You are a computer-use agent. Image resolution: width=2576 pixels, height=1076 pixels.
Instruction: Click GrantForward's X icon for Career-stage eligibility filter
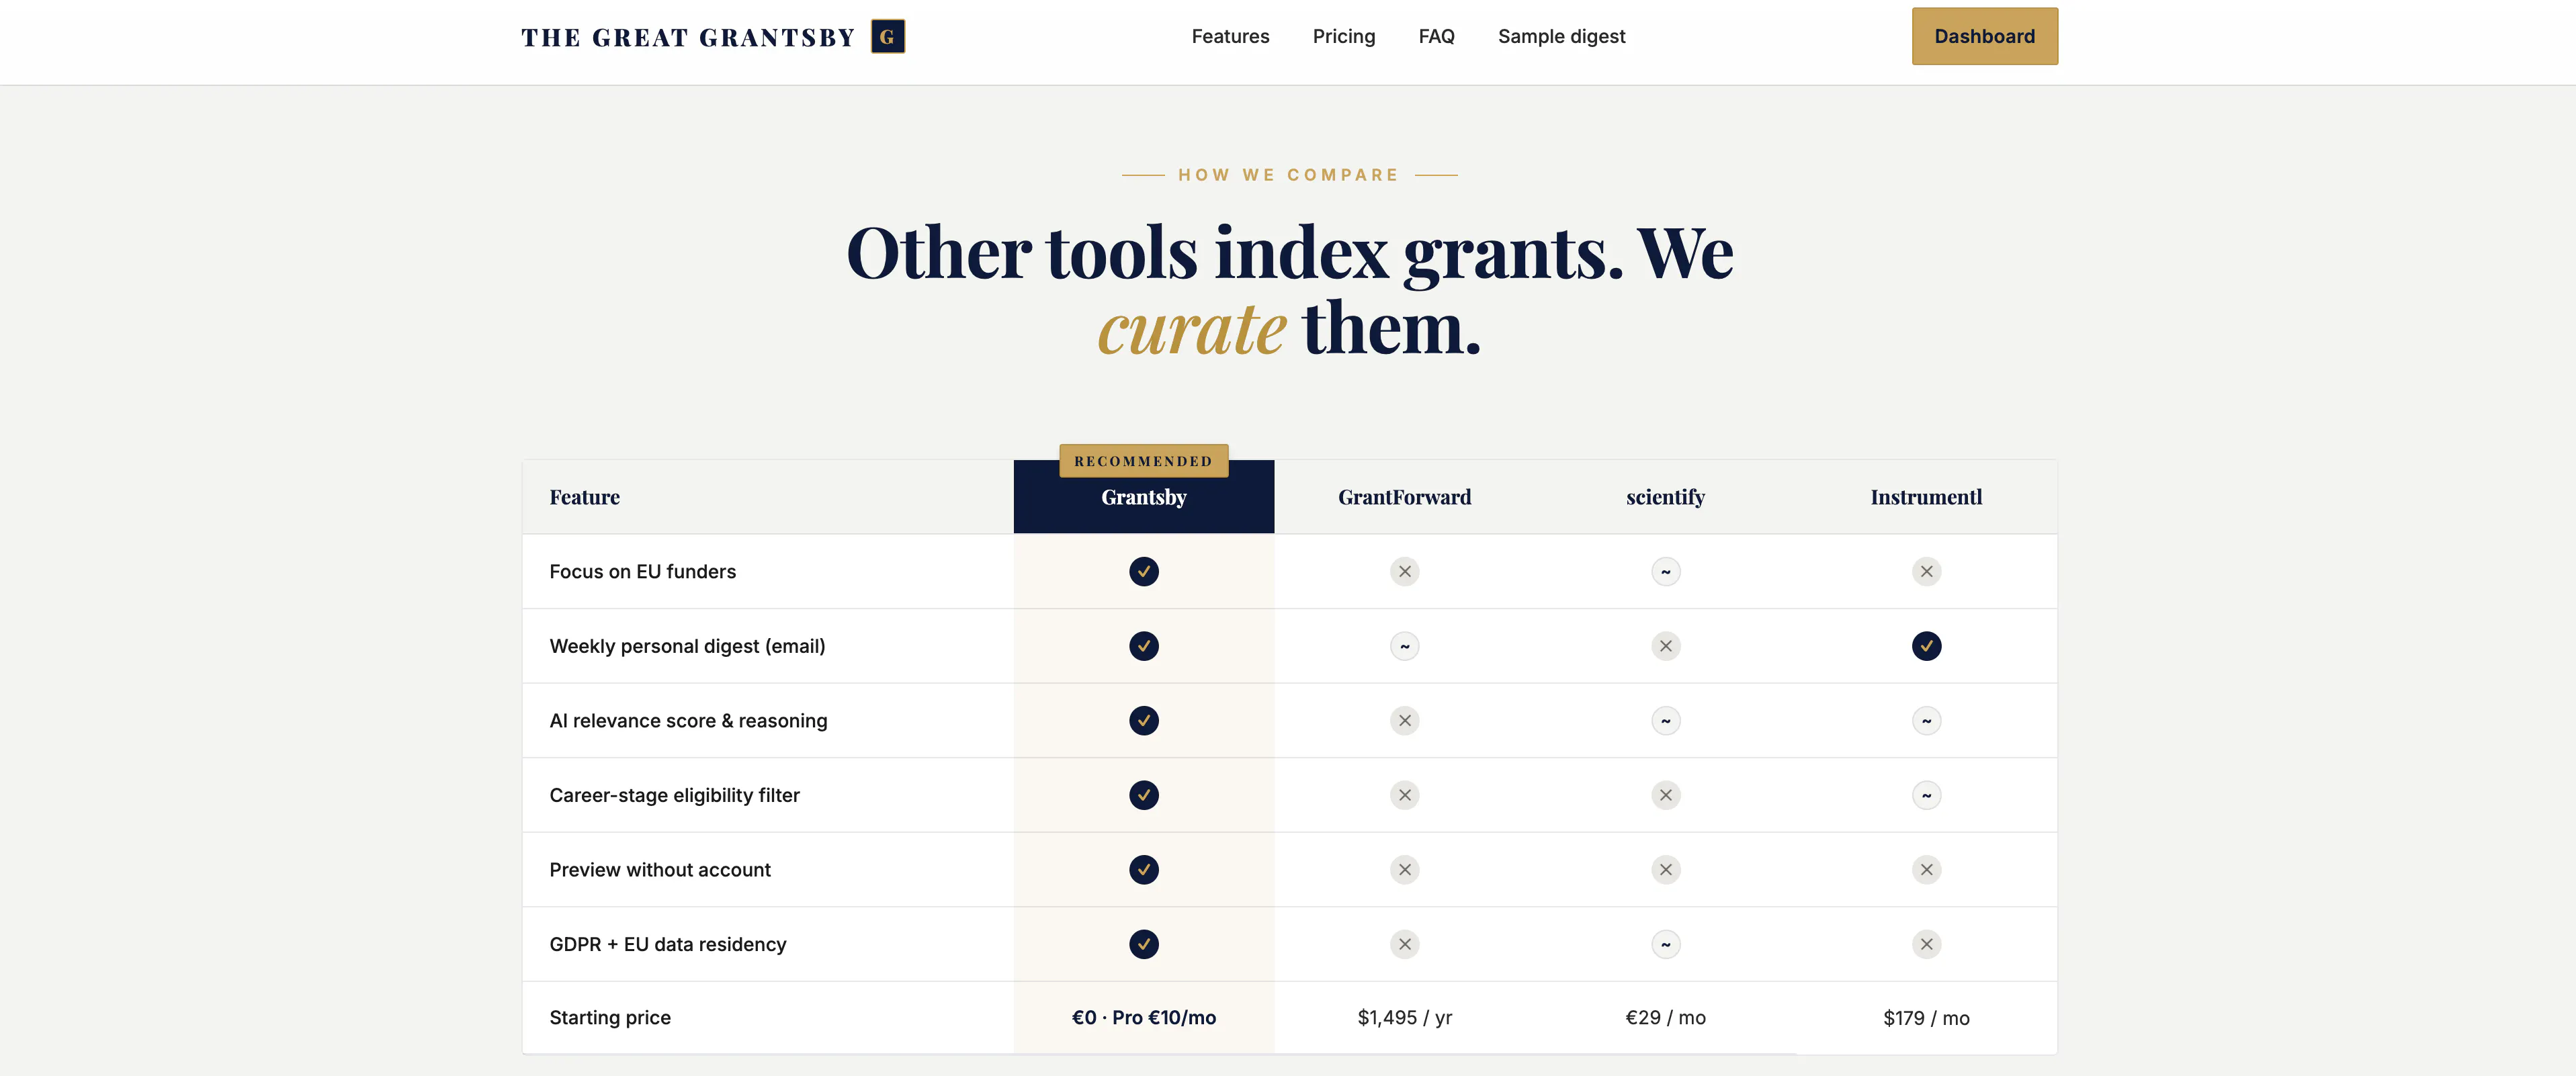tap(1405, 795)
